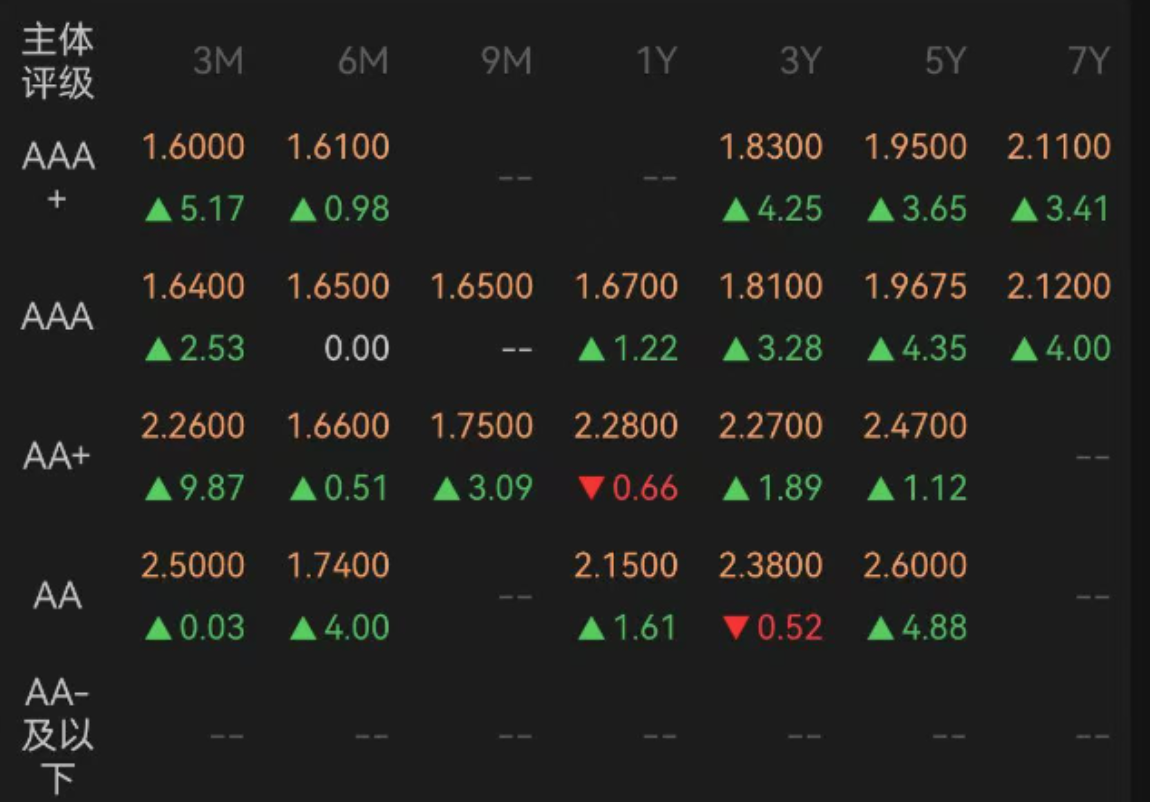Select the 主体评级 header label
This screenshot has height=802, width=1150.
[x=58, y=61]
